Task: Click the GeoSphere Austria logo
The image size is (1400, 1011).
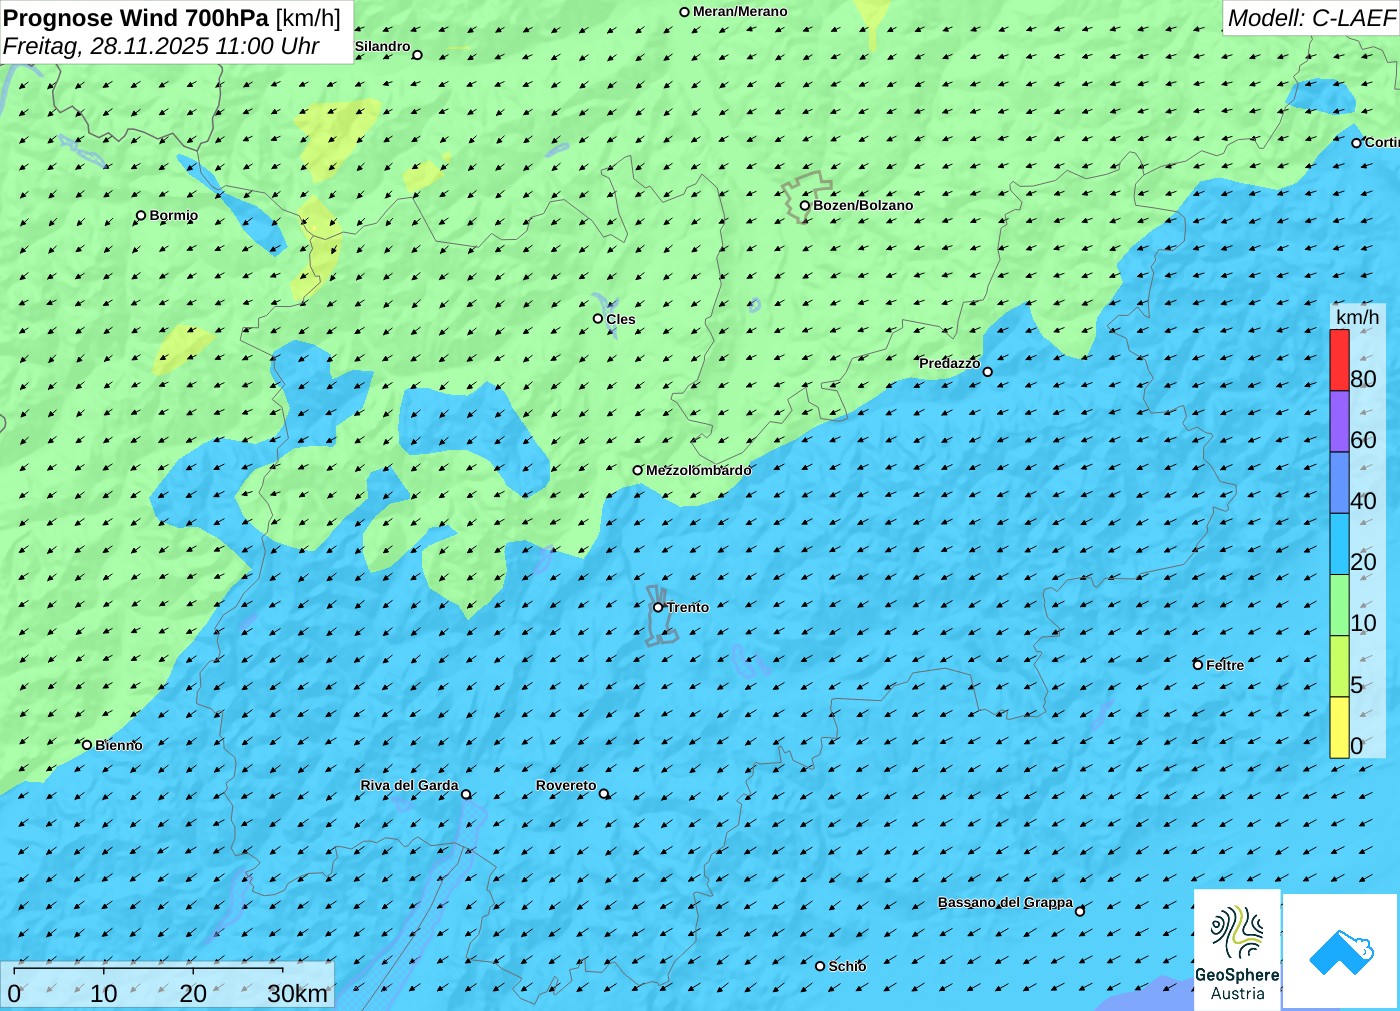Action: click(x=1237, y=950)
